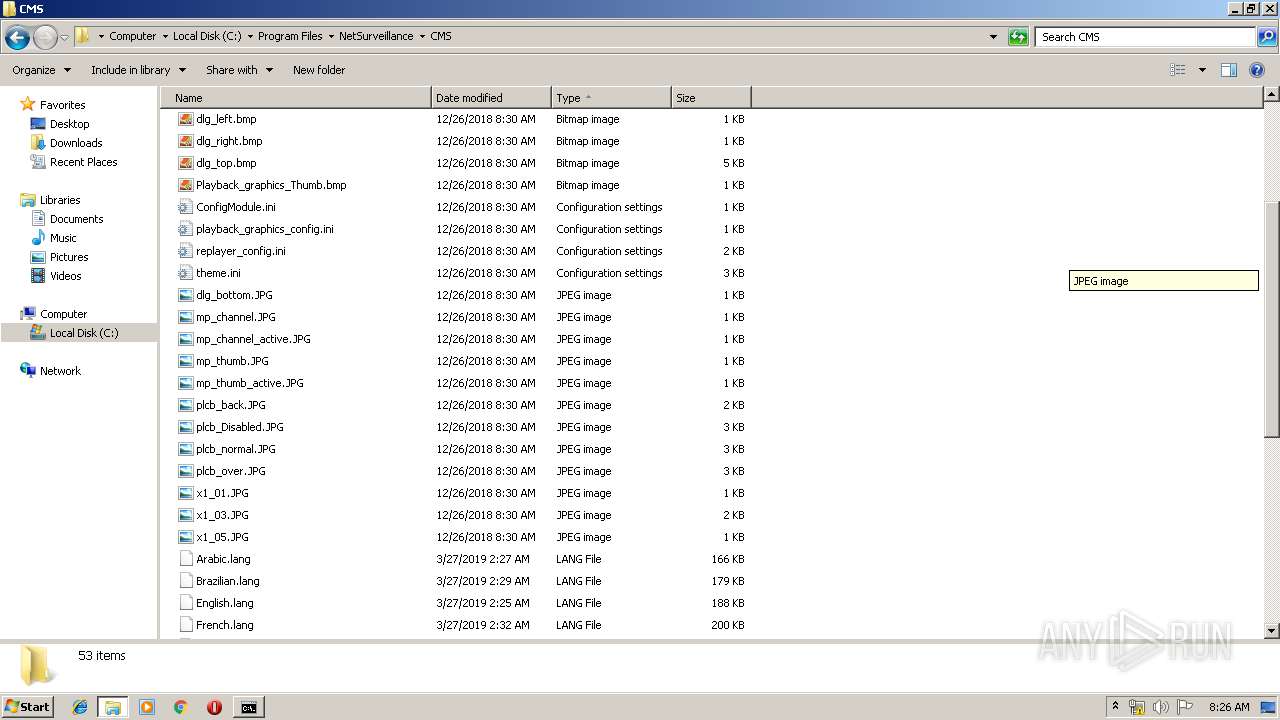Screen dimensions: 1280x720
Task: Open the Start menu
Action: pos(28,707)
